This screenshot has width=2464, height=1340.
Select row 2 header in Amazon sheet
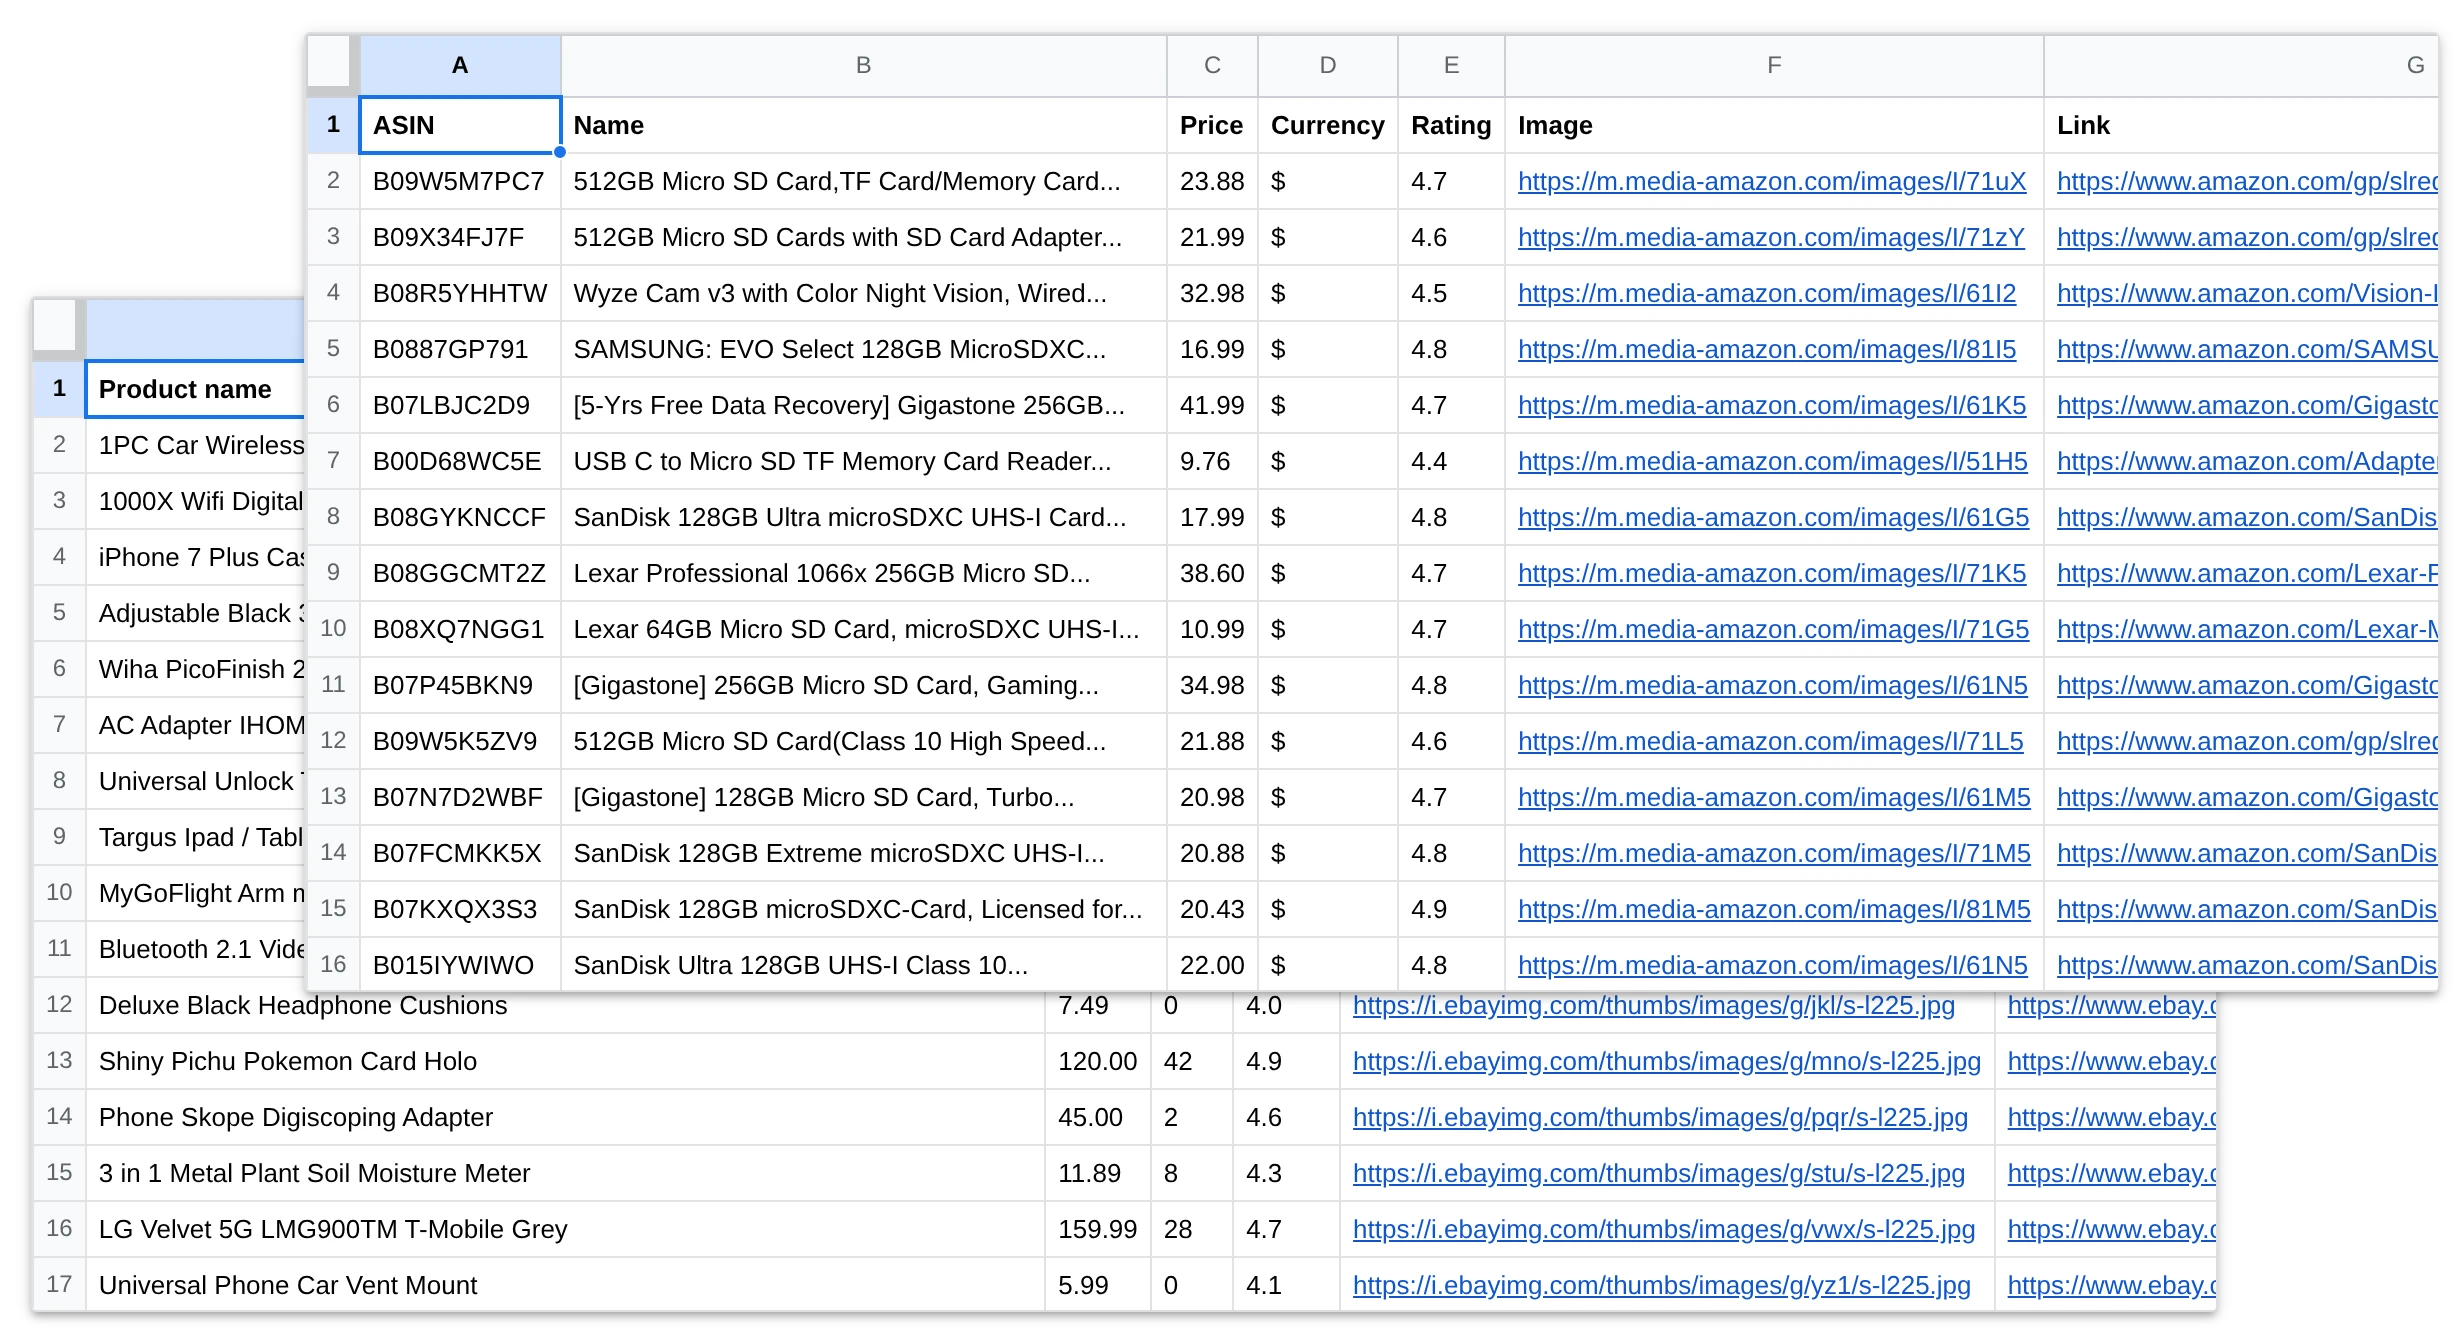click(x=333, y=181)
